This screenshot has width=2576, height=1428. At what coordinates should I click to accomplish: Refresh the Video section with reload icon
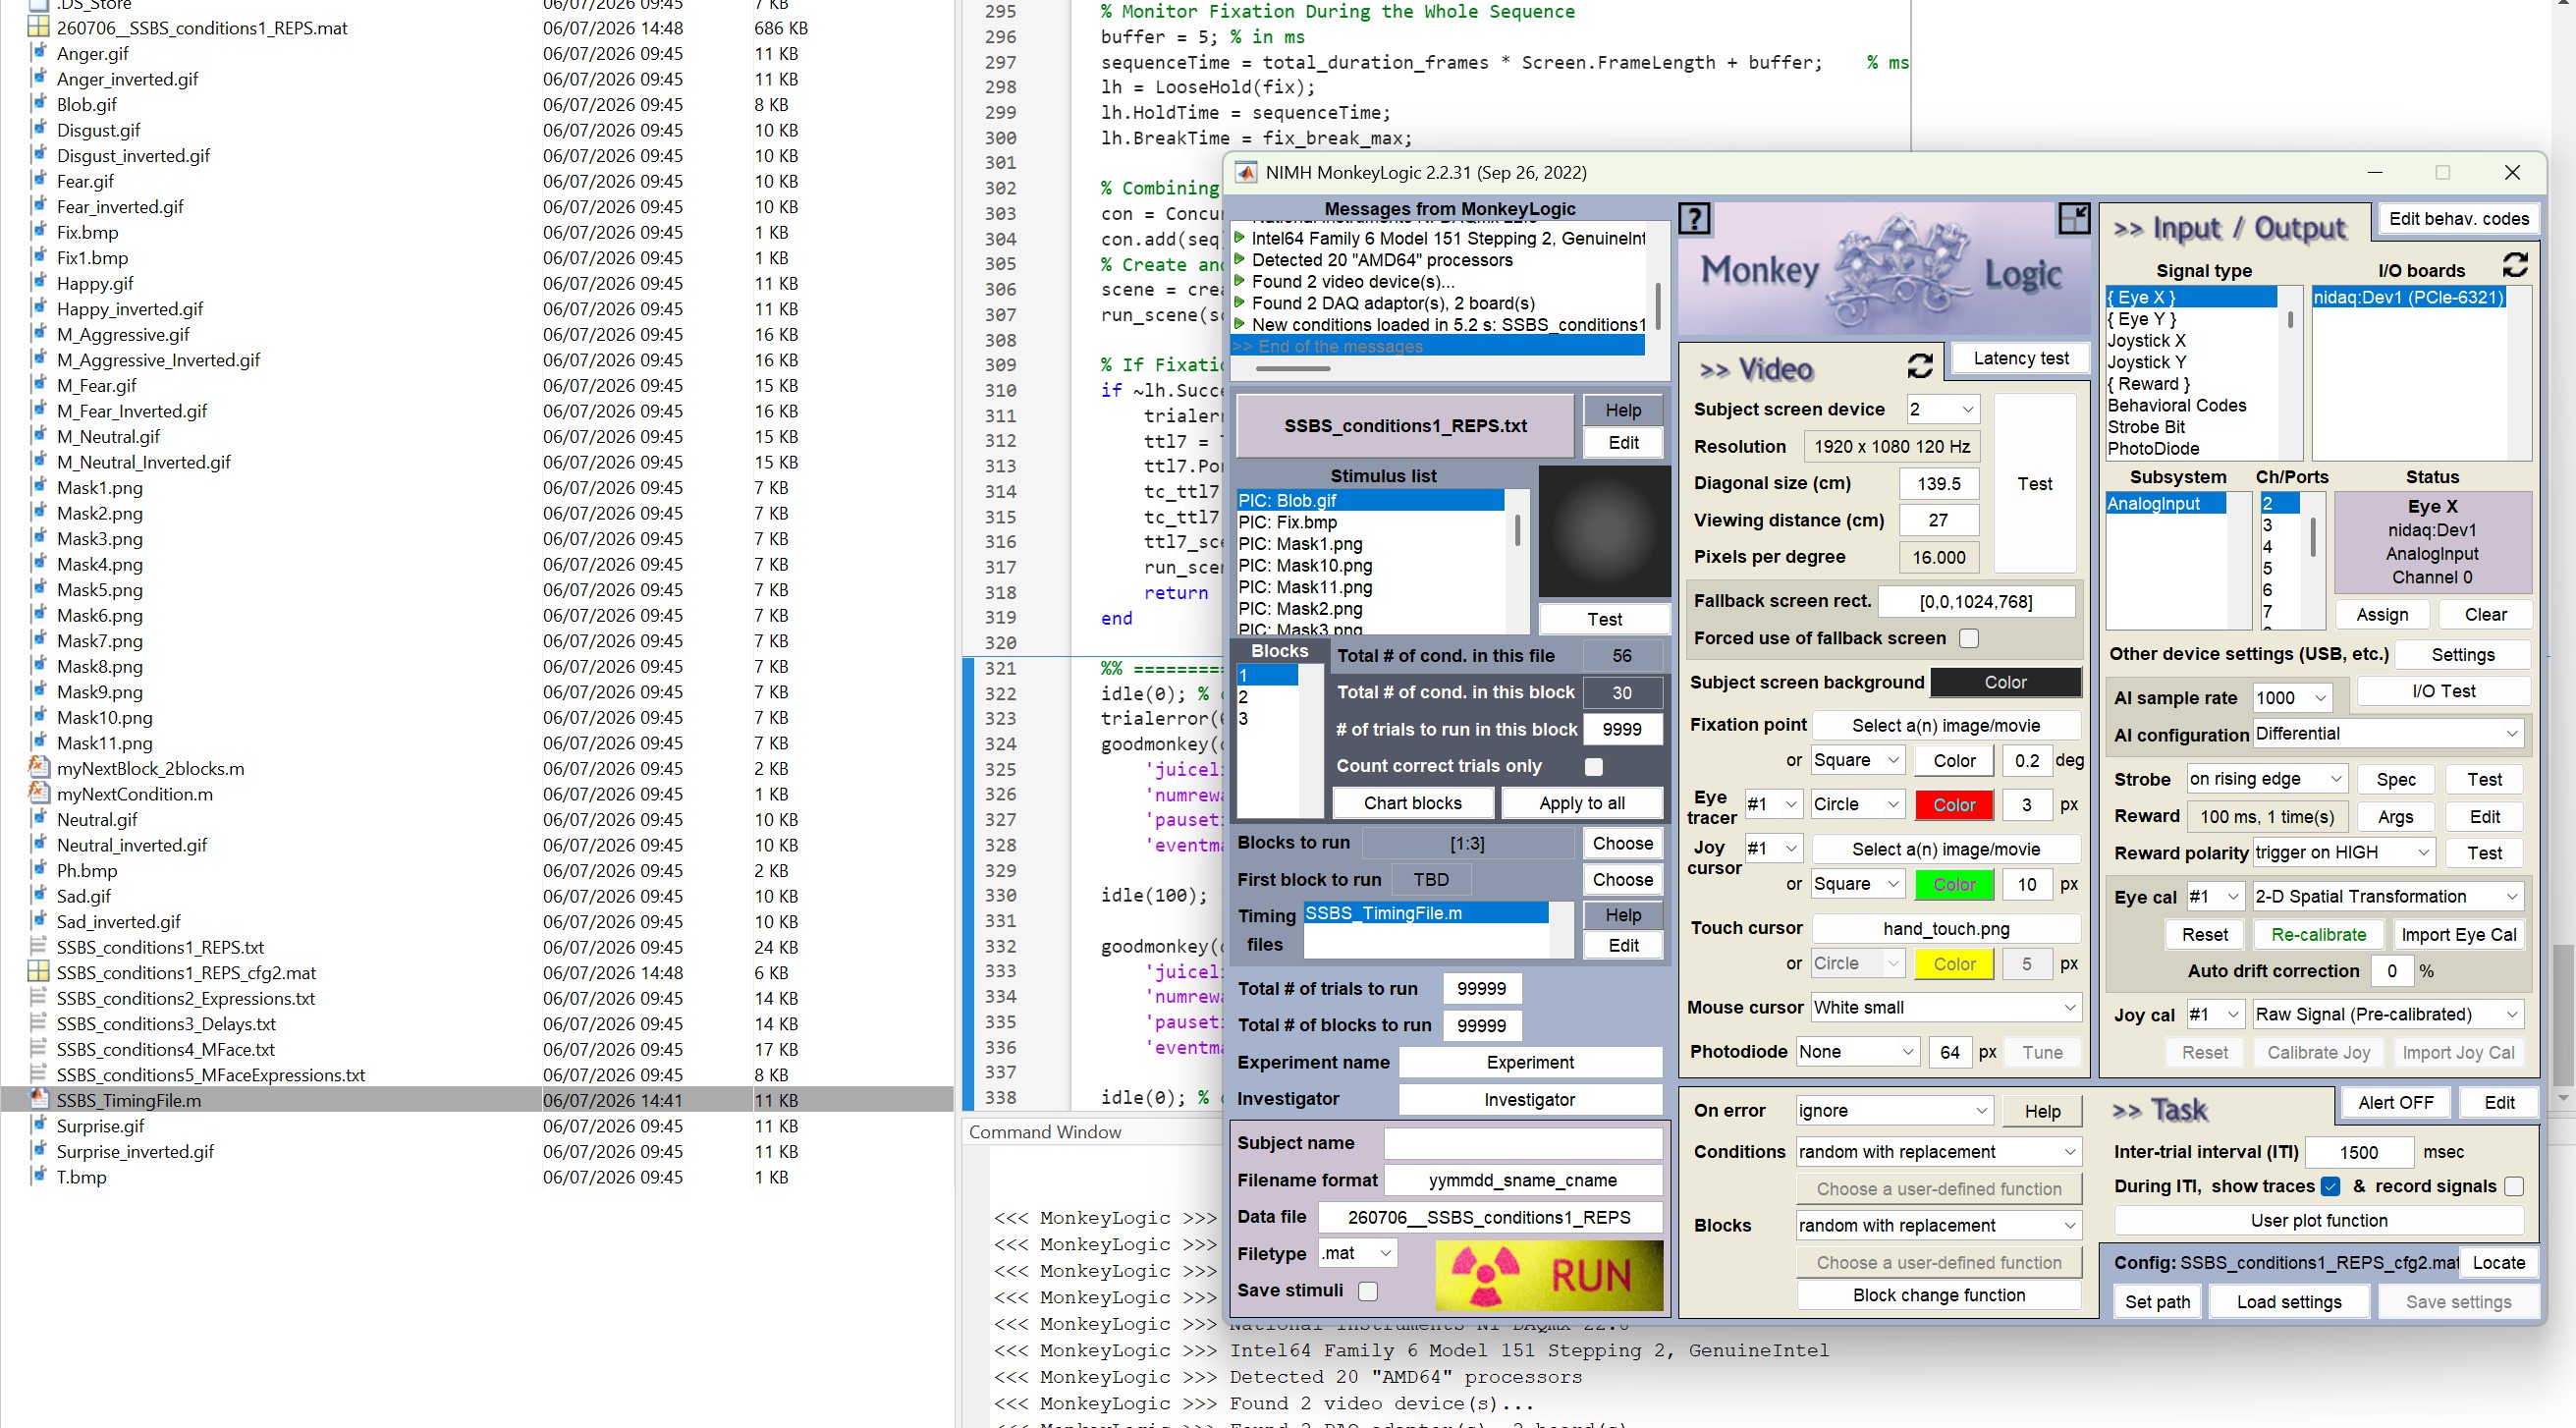(1919, 366)
